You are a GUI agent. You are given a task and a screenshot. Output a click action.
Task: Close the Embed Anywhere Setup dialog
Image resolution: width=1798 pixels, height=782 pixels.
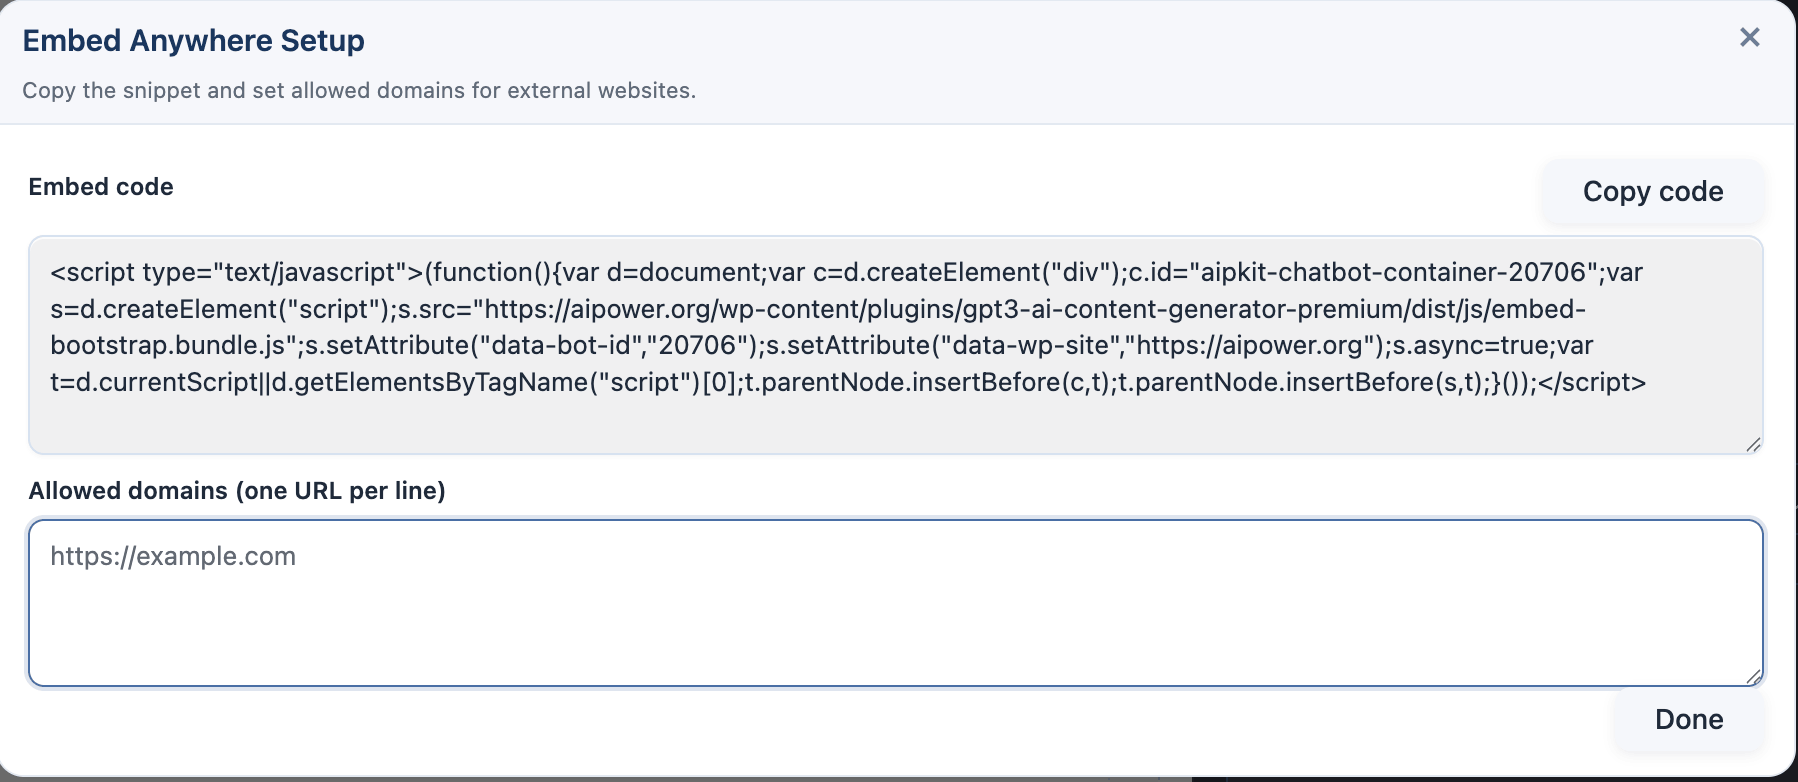click(1749, 38)
